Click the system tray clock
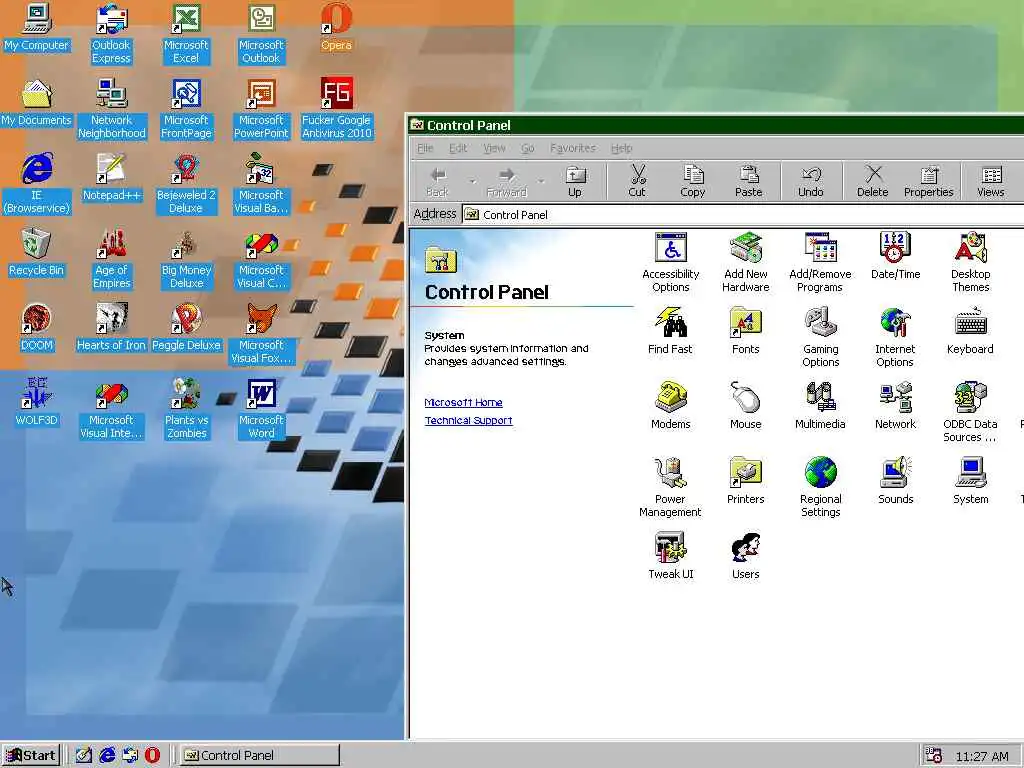 coord(982,756)
